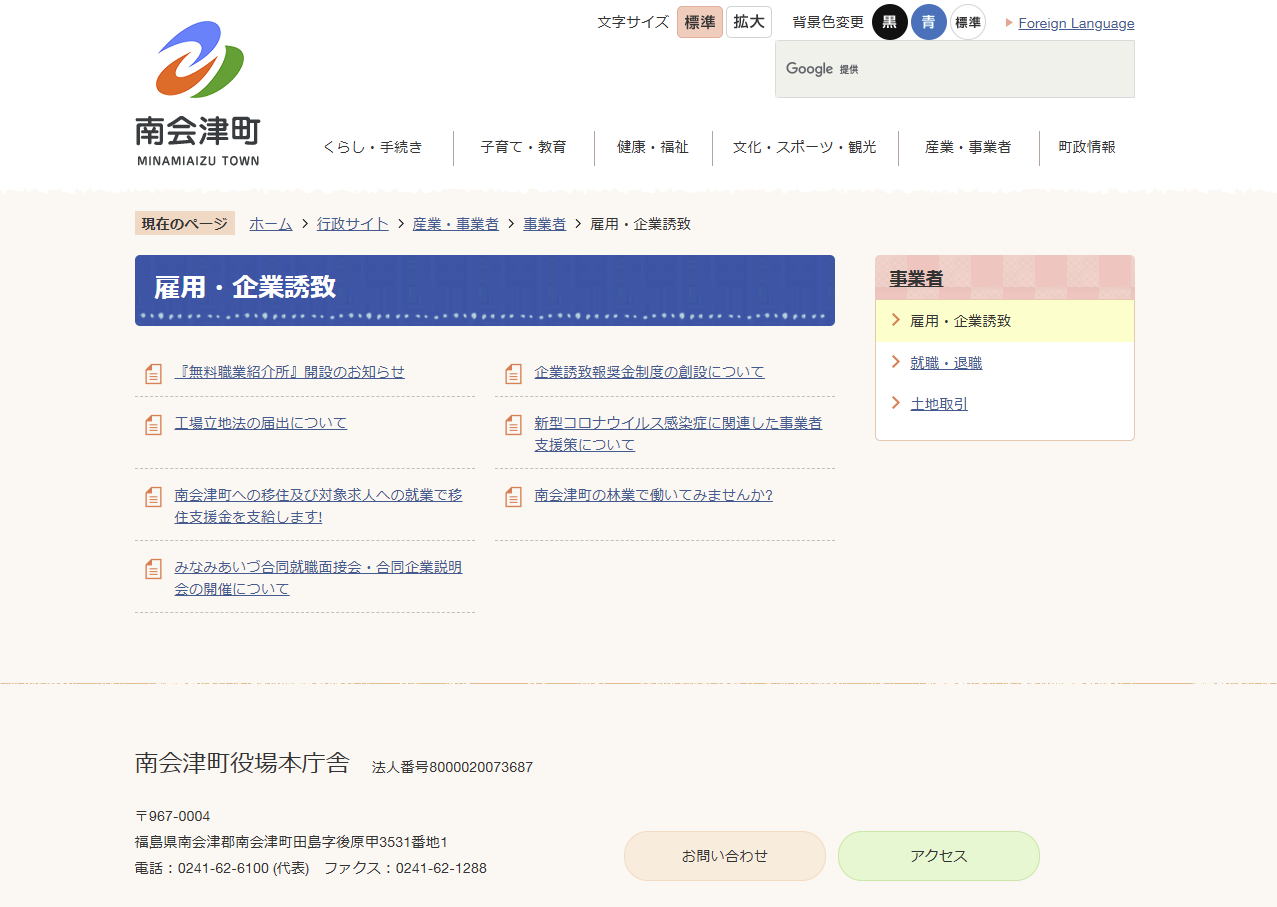Open 子育て・教育 menu
The image size is (1277, 907).
pyautogui.click(x=523, y=147)
